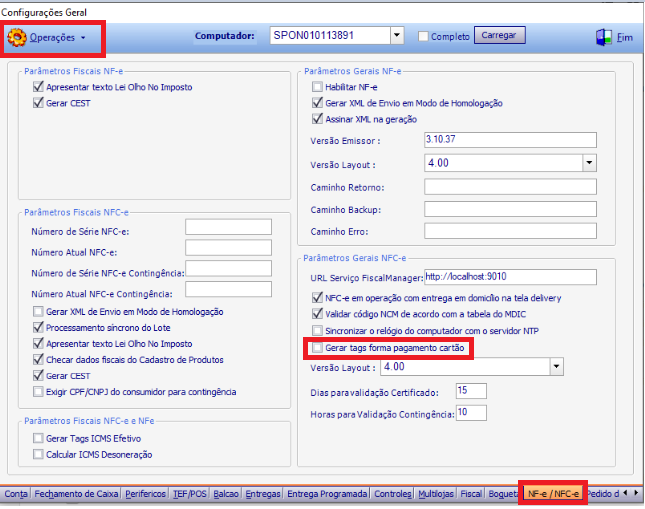
Task: Switch to the TEF/POS tab
Action: [x=190, y=493]
